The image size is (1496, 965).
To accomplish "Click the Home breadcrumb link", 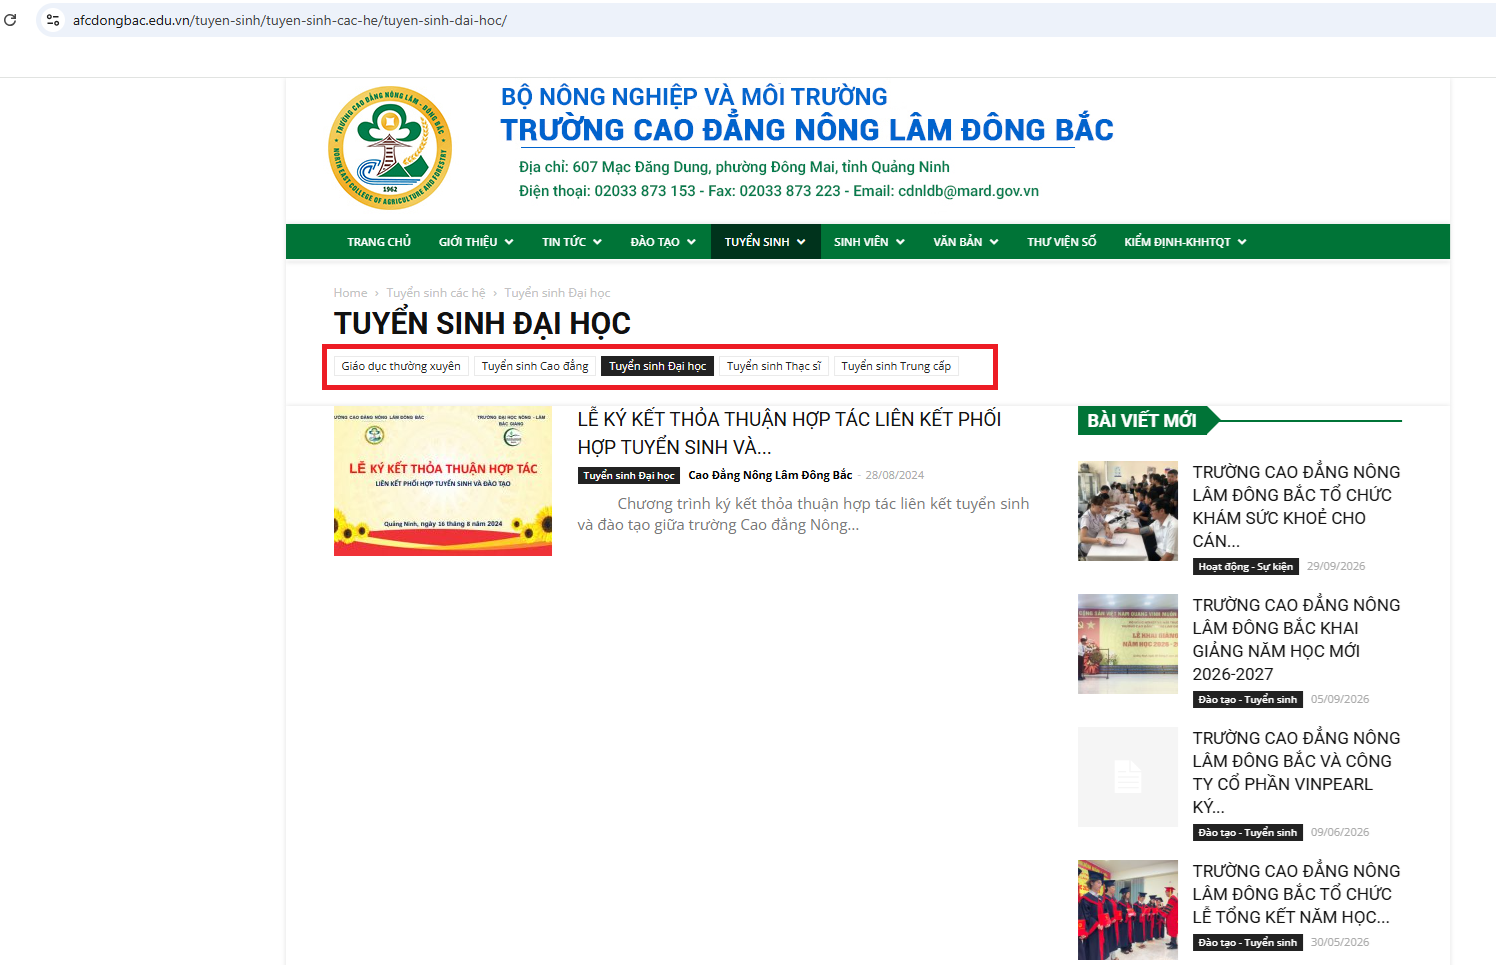I will (350, 293).
